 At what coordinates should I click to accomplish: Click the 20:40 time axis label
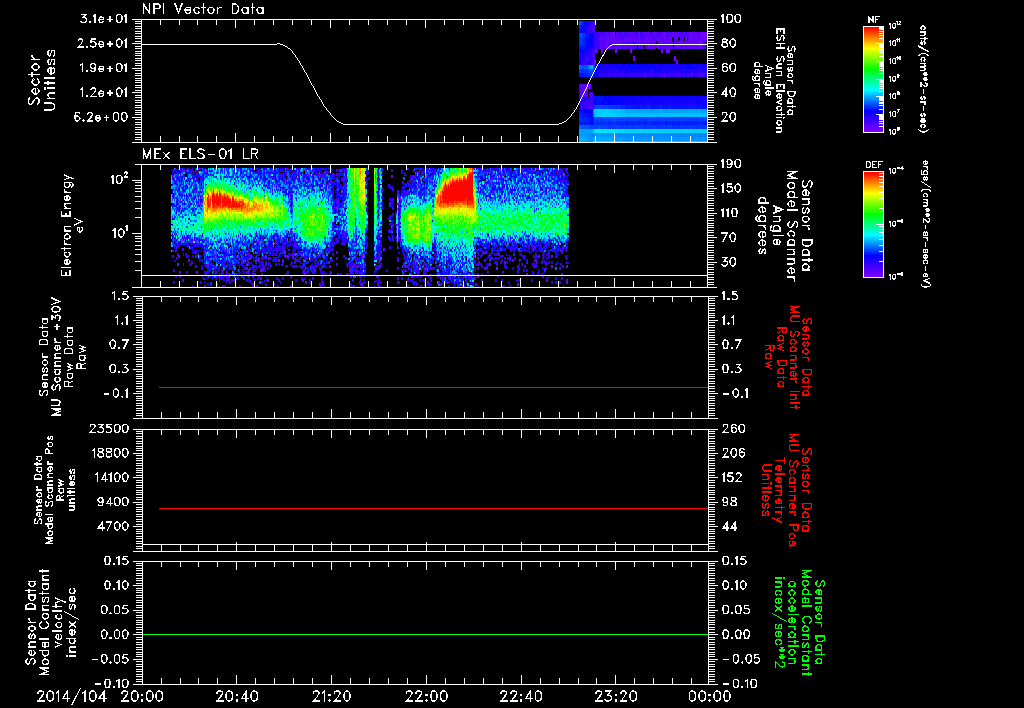(236, 696)
